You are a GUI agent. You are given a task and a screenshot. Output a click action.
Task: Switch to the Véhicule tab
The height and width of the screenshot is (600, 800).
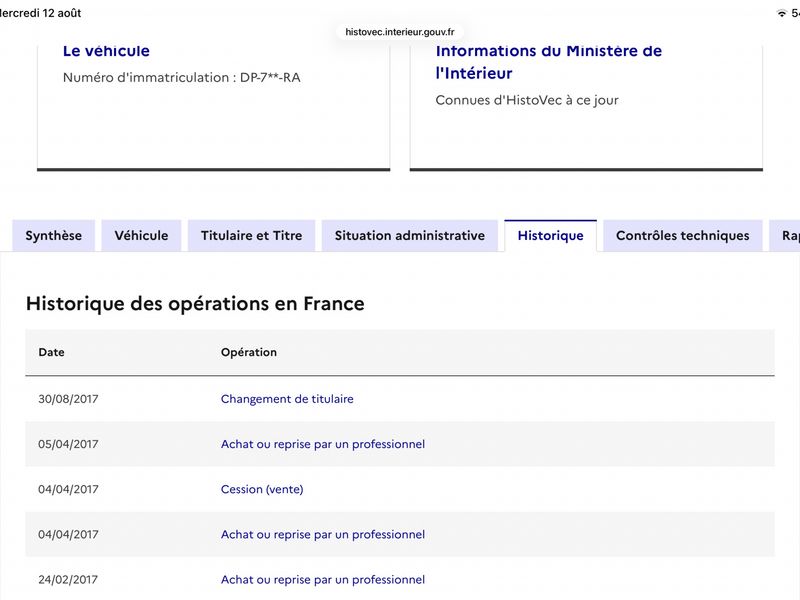(141, 236)
